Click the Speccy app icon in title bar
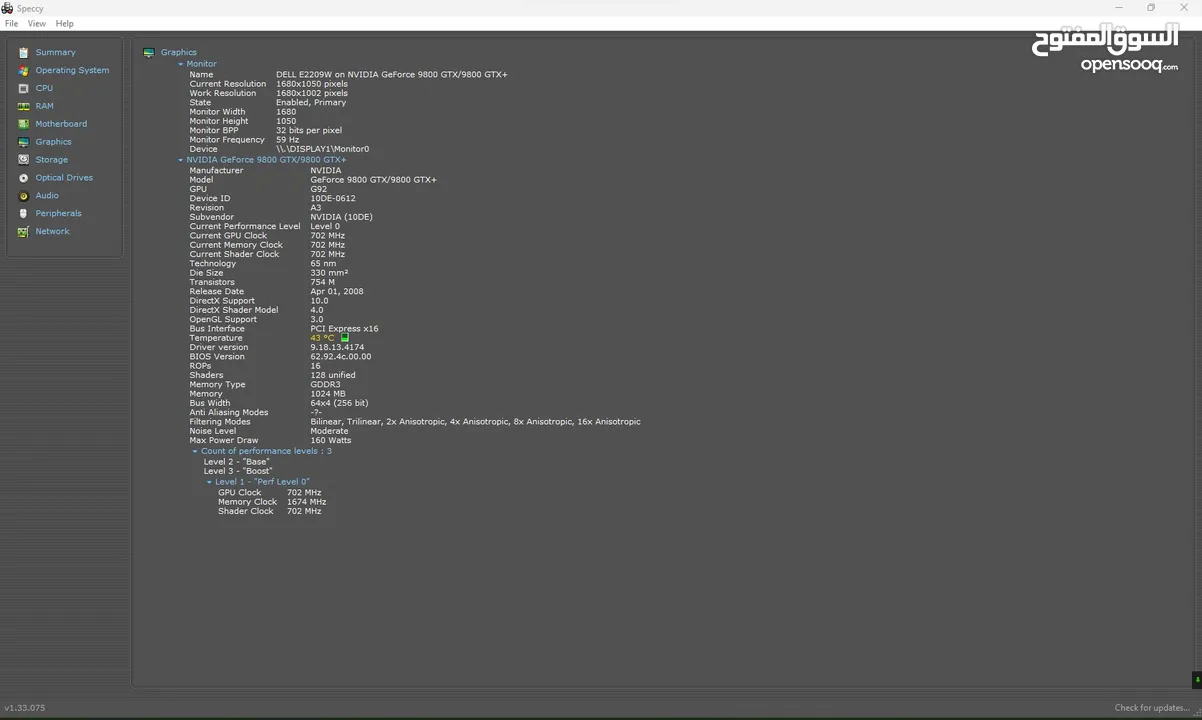Screen dimensions: 1202x720 (x=7, y=8)
